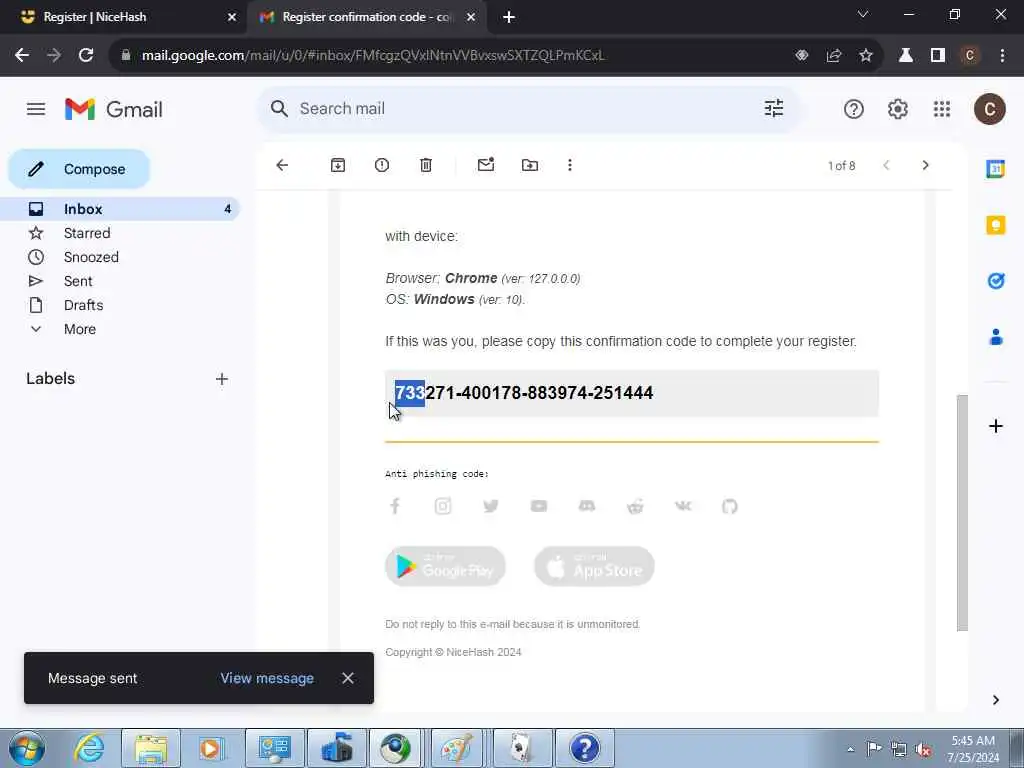Open a new browser tab

pos(509,18)
